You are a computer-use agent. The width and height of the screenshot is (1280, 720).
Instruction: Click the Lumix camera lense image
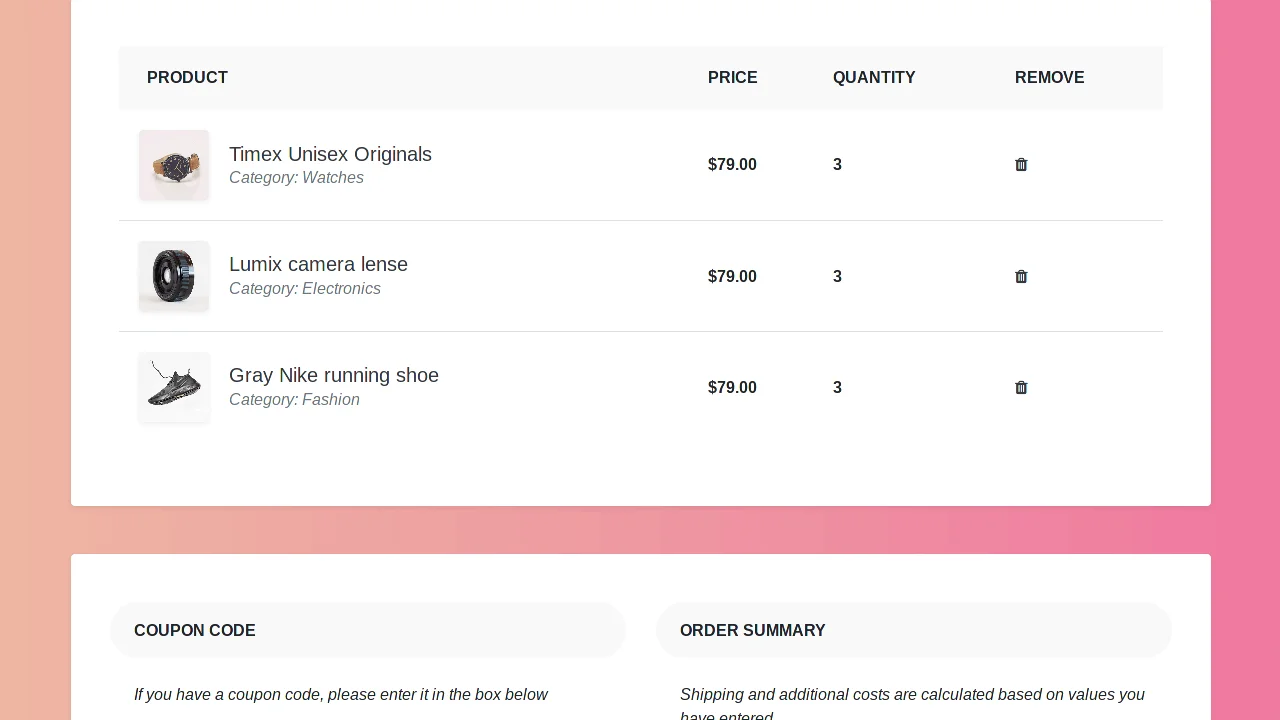pyautogui.click(x=174, y=276)
